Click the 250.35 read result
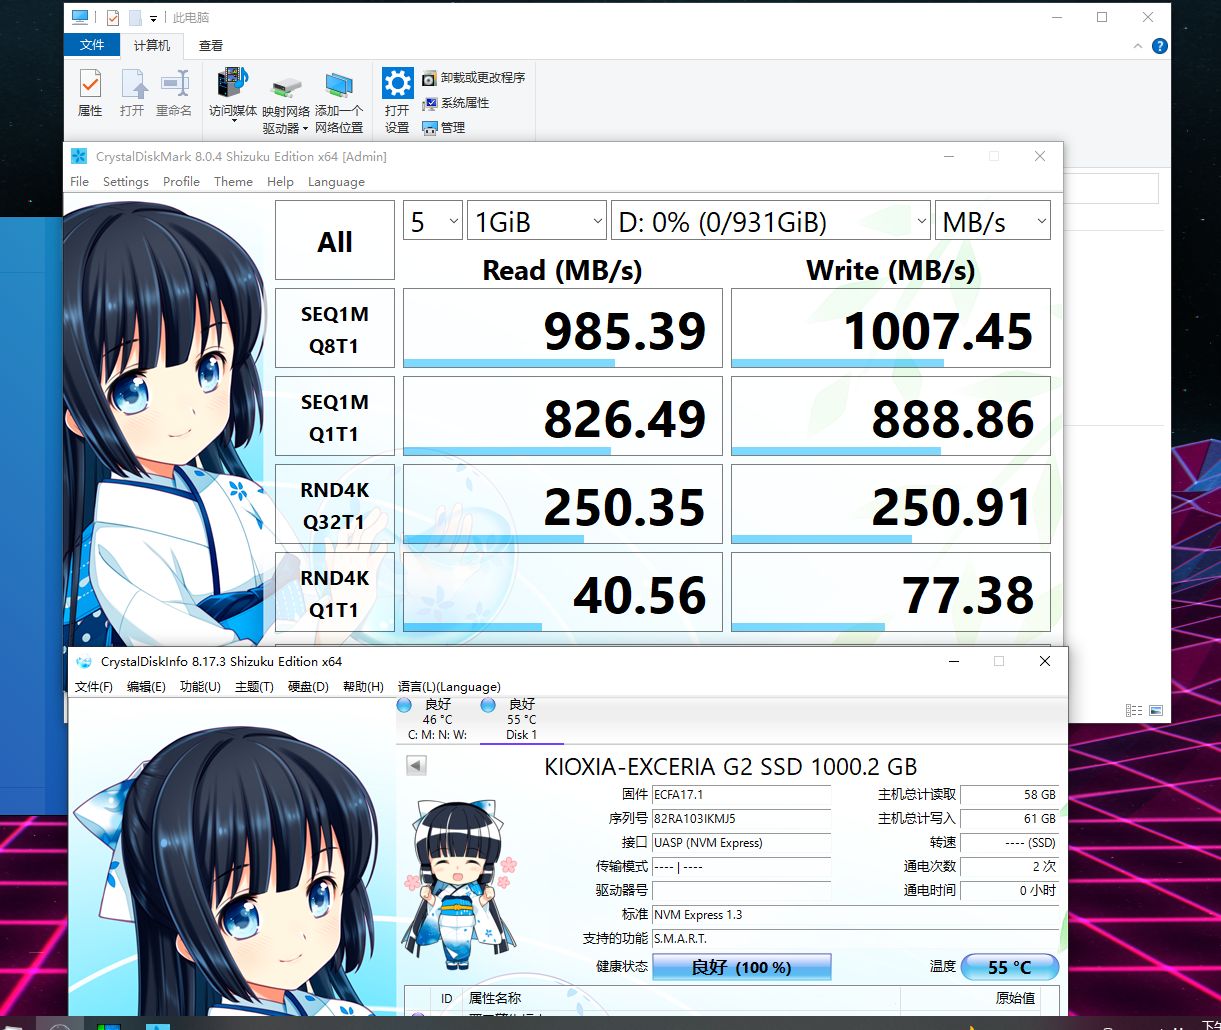Image resolution: width=1221 pixels, height=1030 pixels. pyautogui.click(x=562, y=505)
